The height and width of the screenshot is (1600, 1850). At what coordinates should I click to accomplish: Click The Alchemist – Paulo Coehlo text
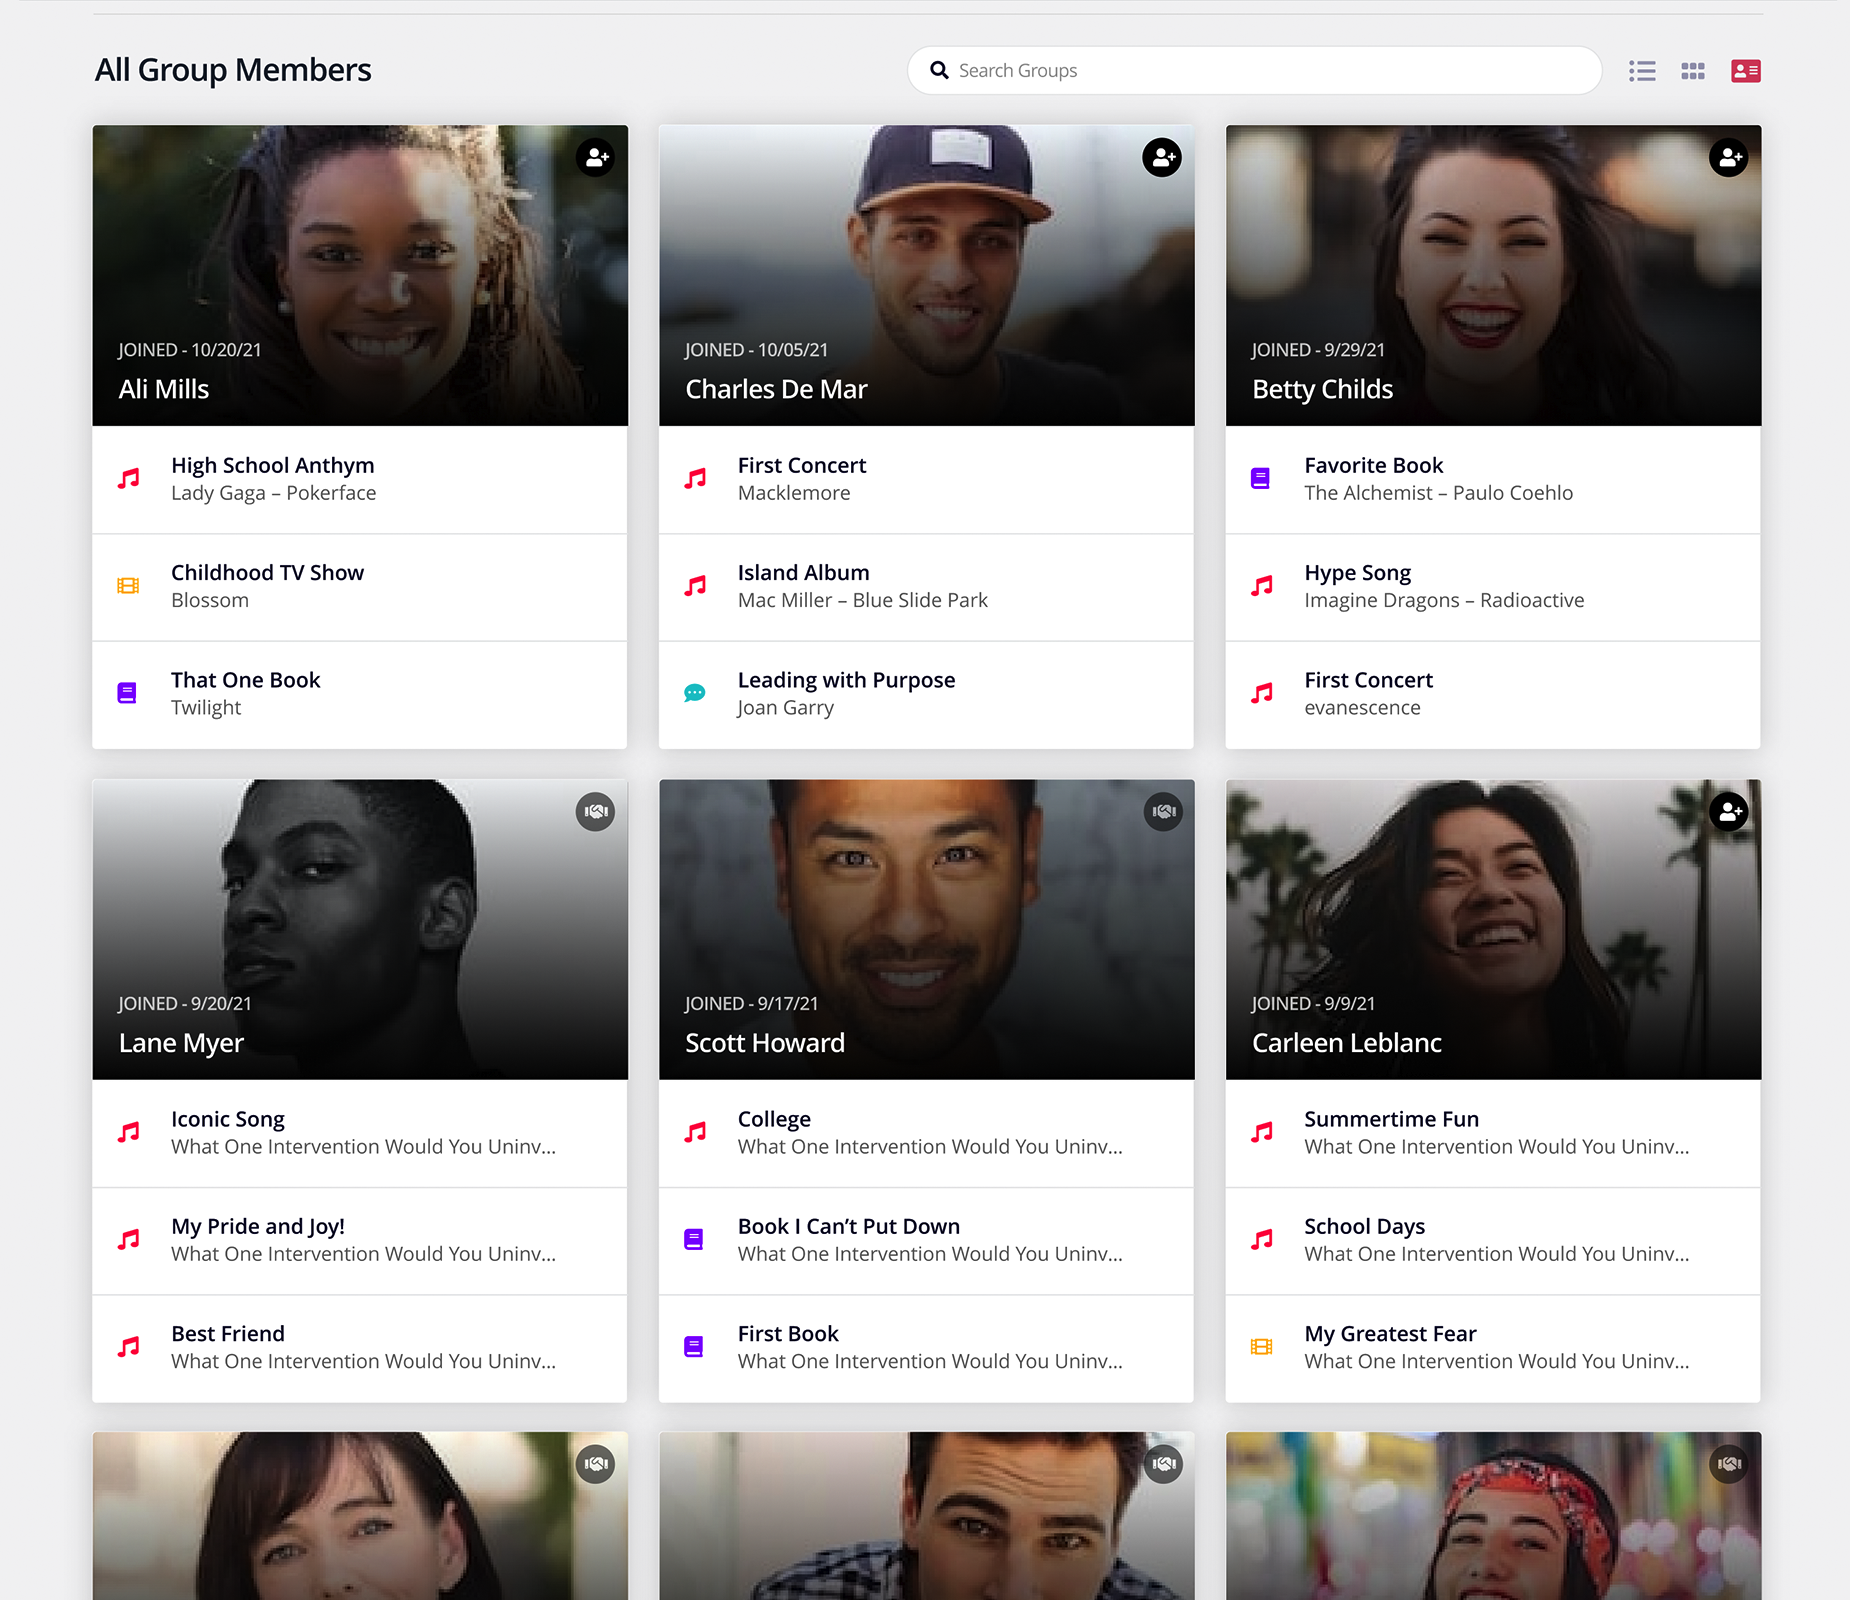point(1439,493)
